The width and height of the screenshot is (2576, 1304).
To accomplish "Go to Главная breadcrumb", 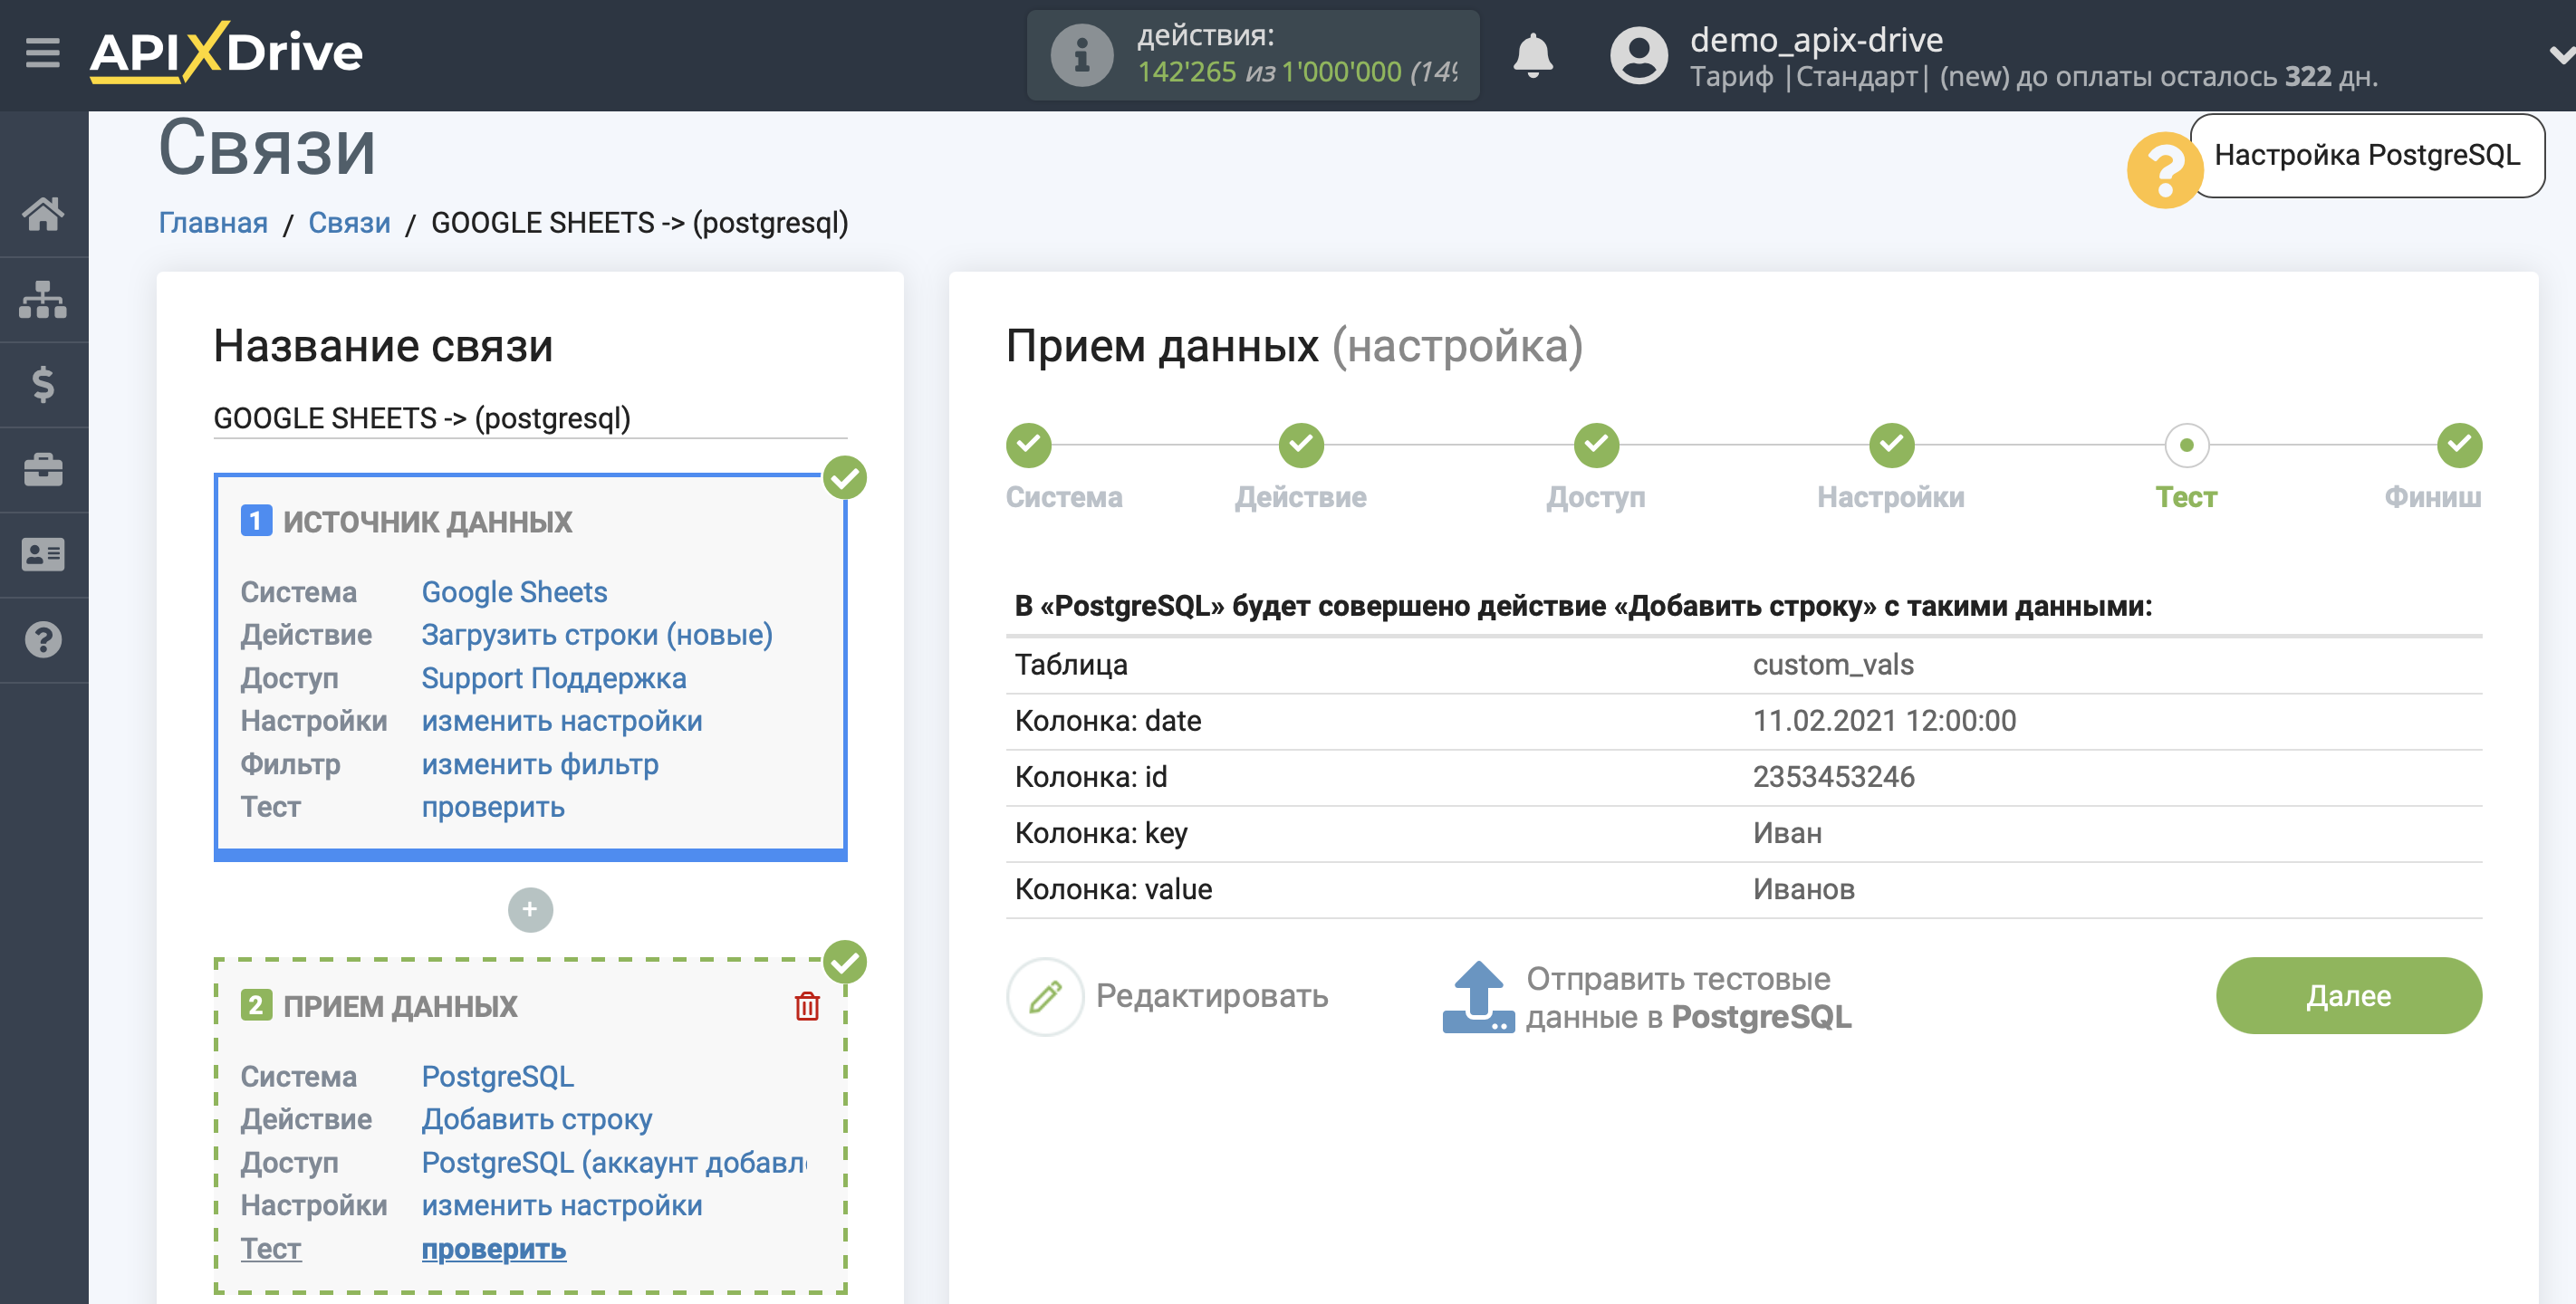I will point(213,222).
